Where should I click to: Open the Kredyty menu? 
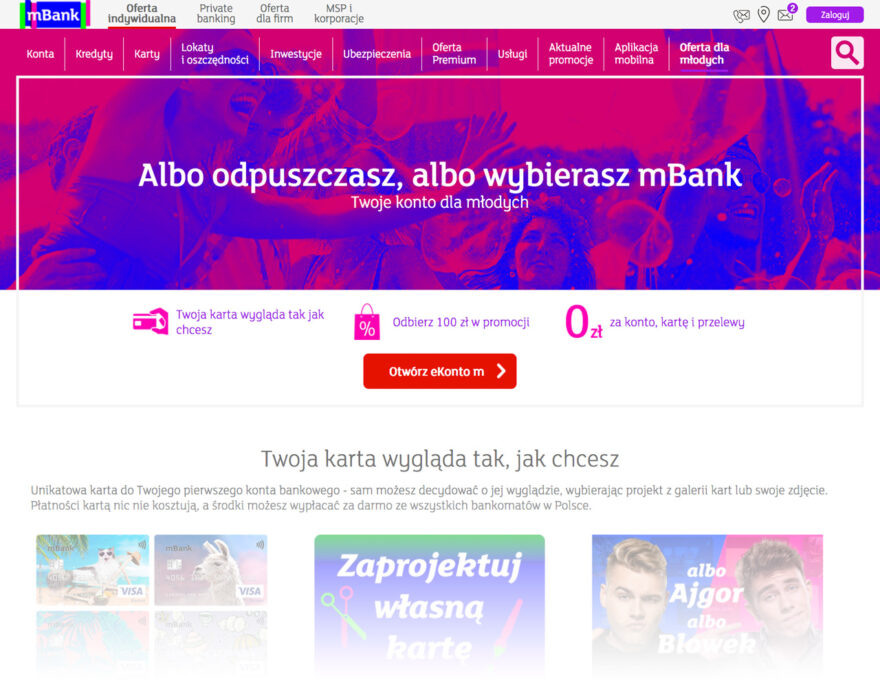(94, 54)
